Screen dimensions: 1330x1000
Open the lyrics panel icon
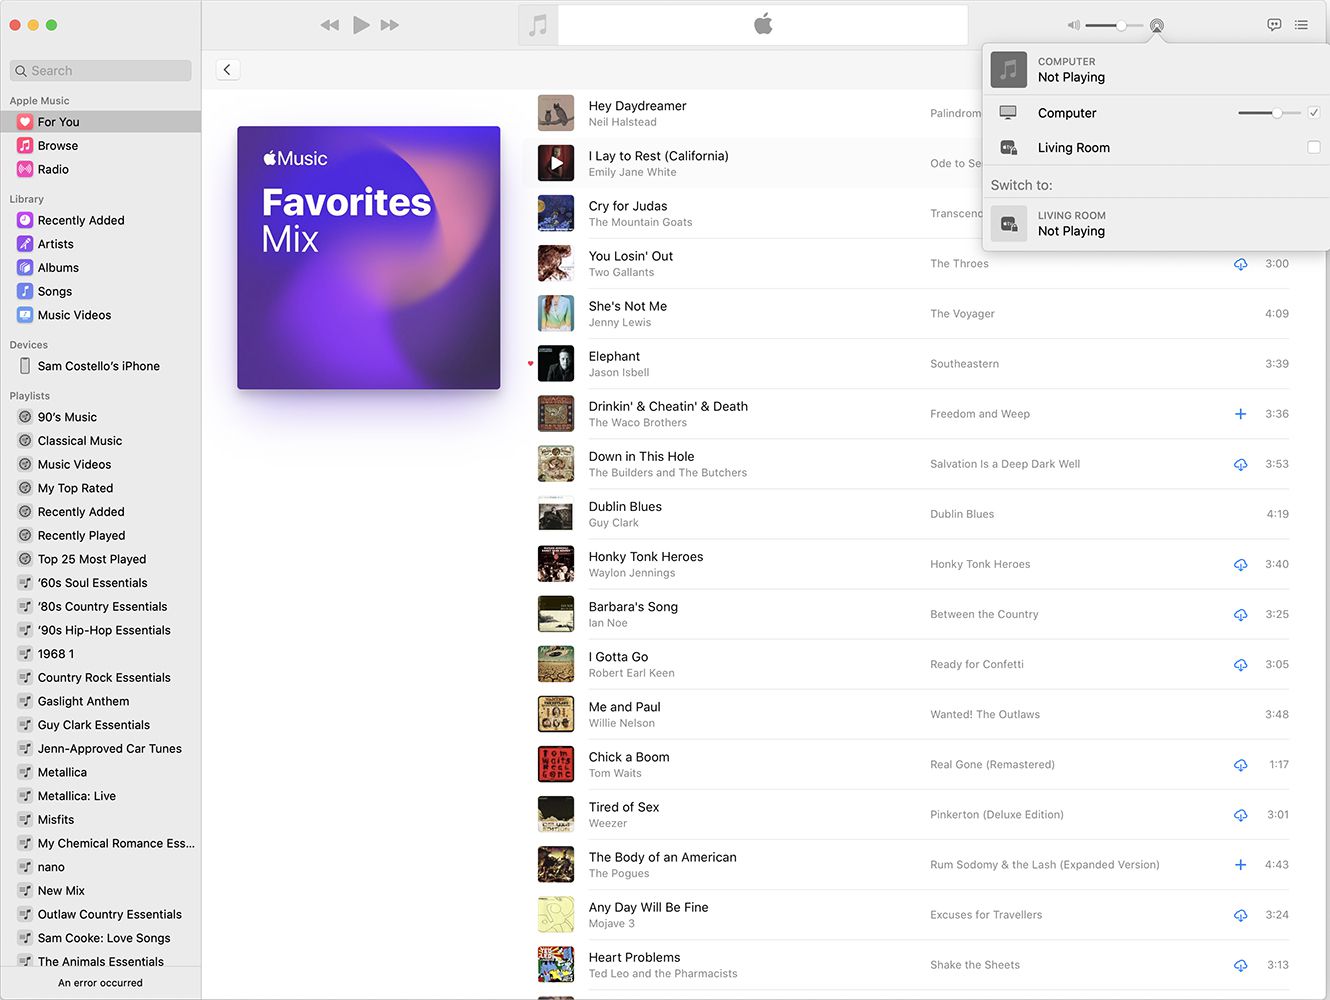pyautogui.click(x=1274, y=25)
